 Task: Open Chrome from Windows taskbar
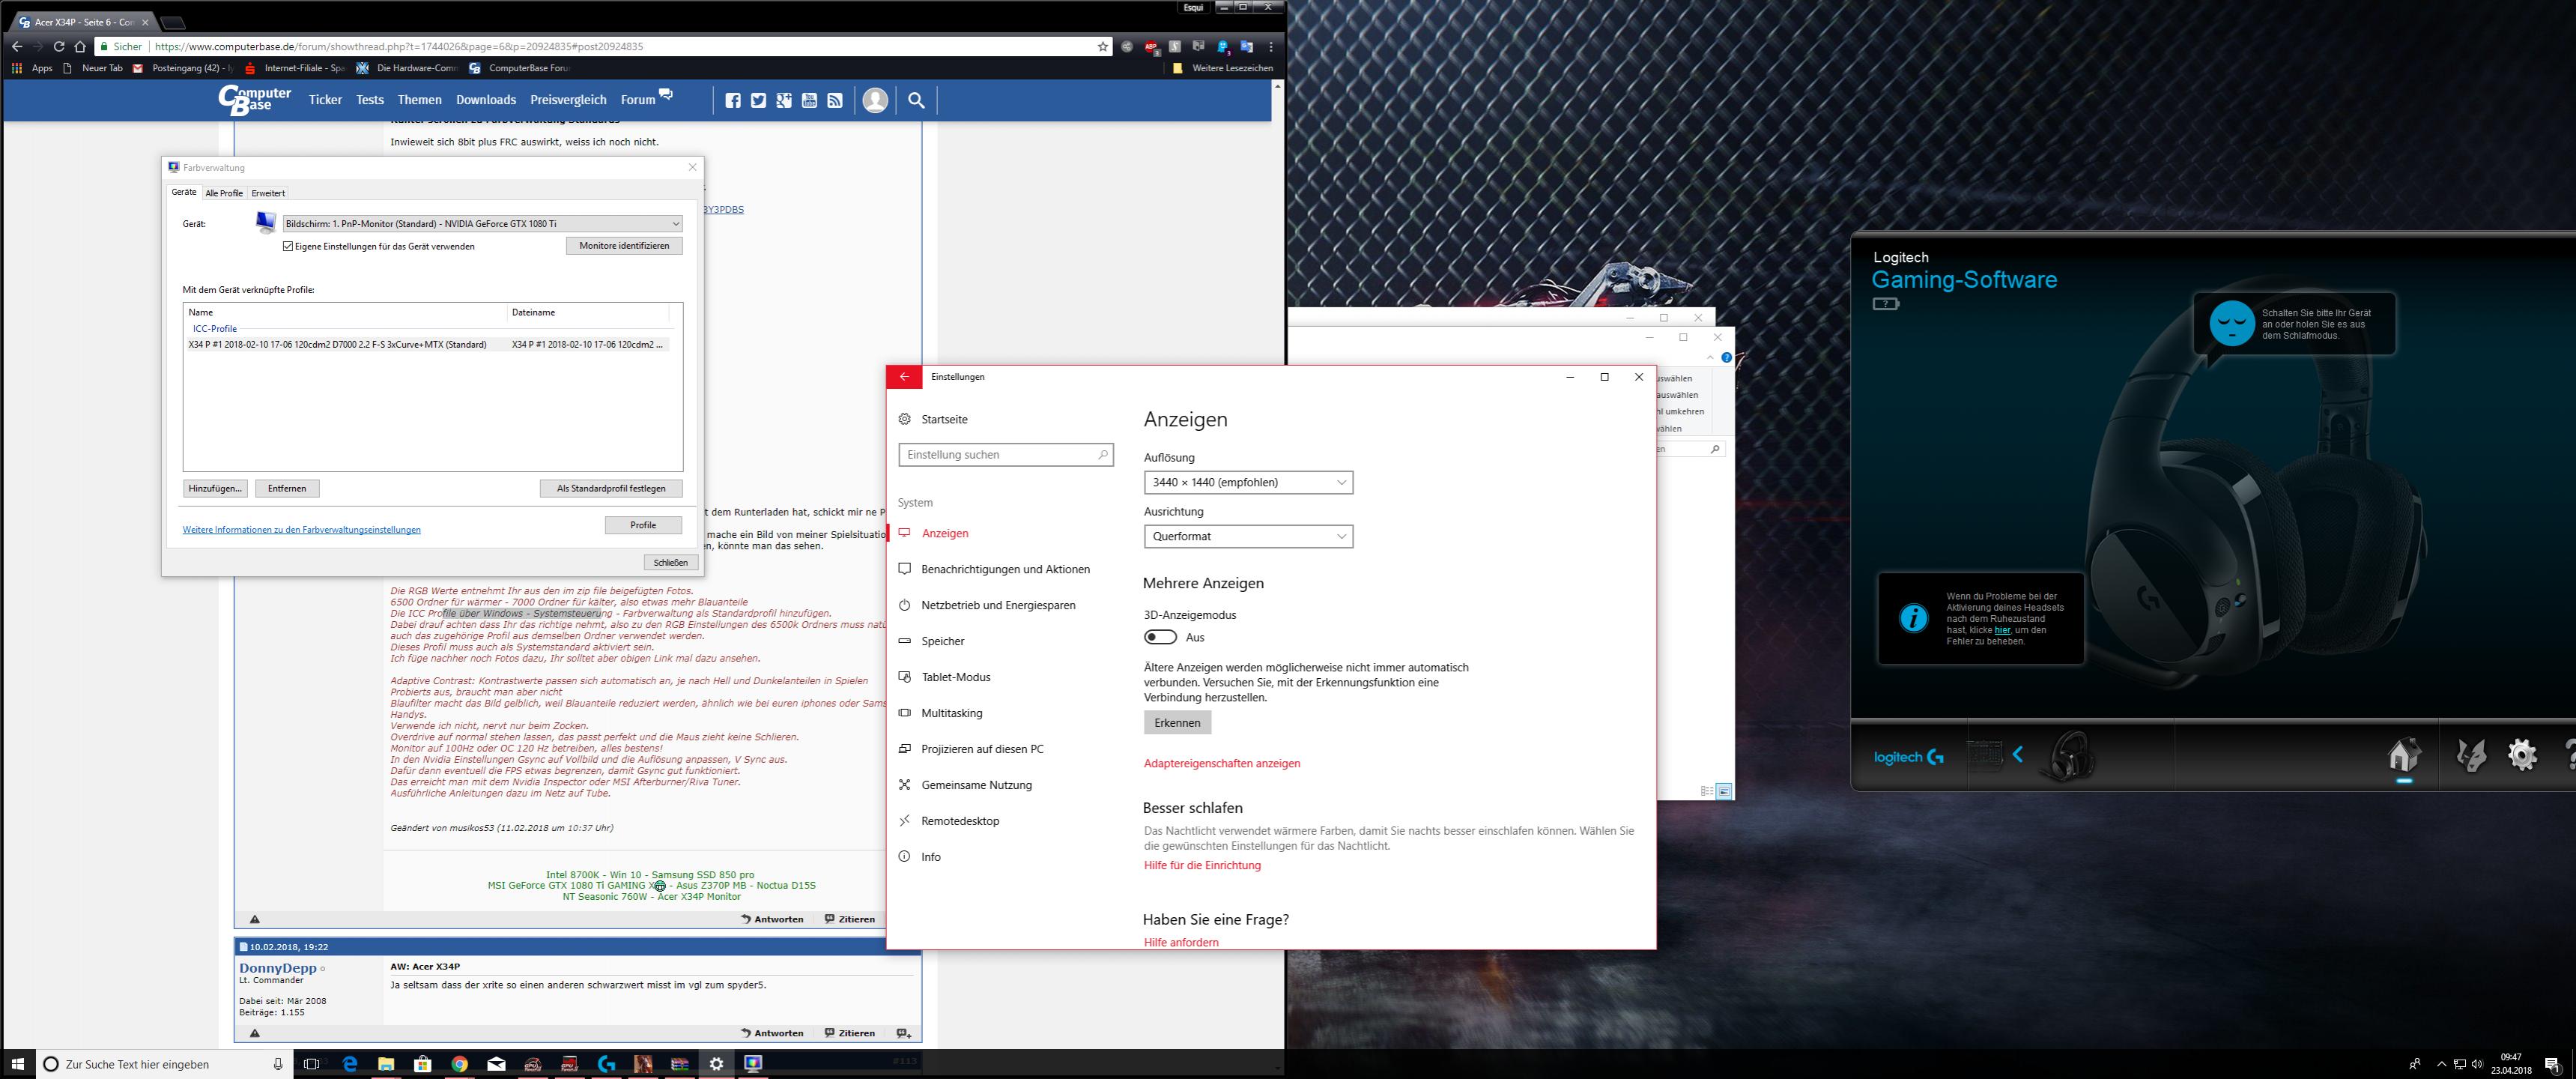tap(459, 1064)
